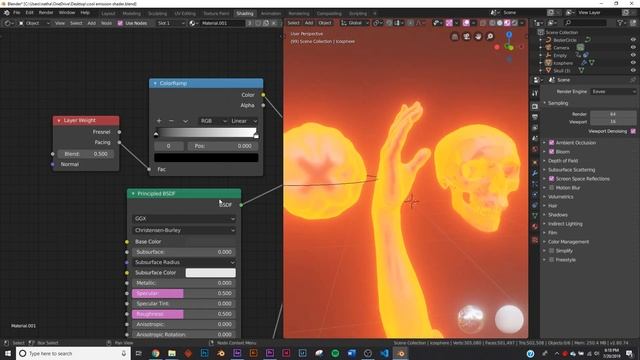Click the black color stop swatch
640x360 pixels.
coord(206,158)
